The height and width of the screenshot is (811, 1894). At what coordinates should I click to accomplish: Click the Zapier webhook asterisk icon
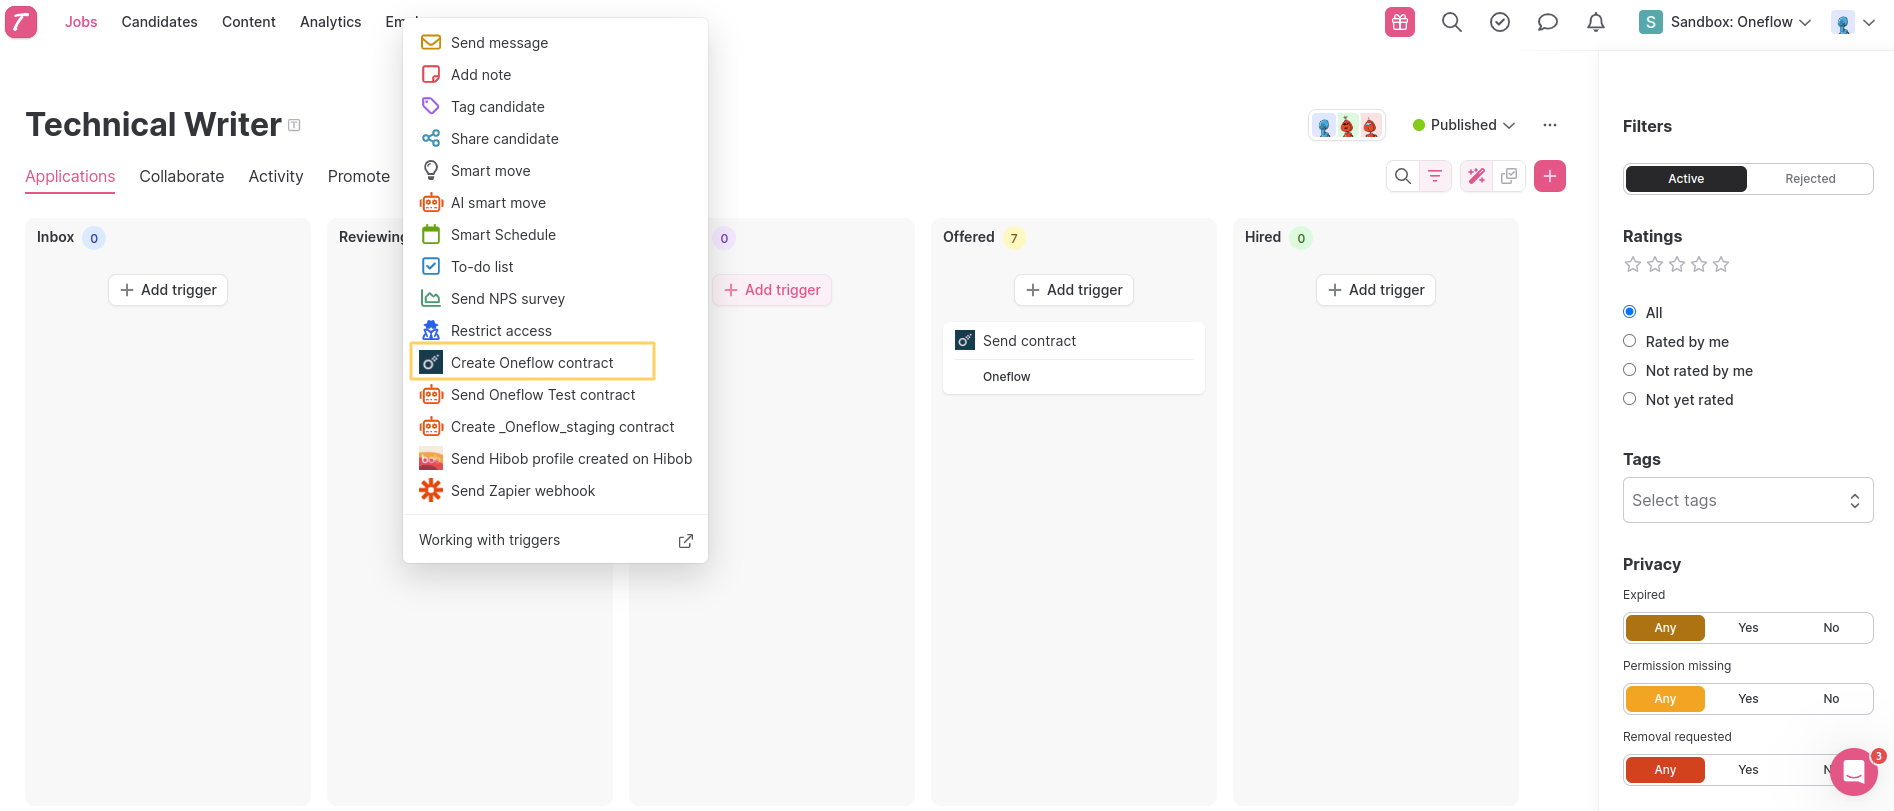431,490
